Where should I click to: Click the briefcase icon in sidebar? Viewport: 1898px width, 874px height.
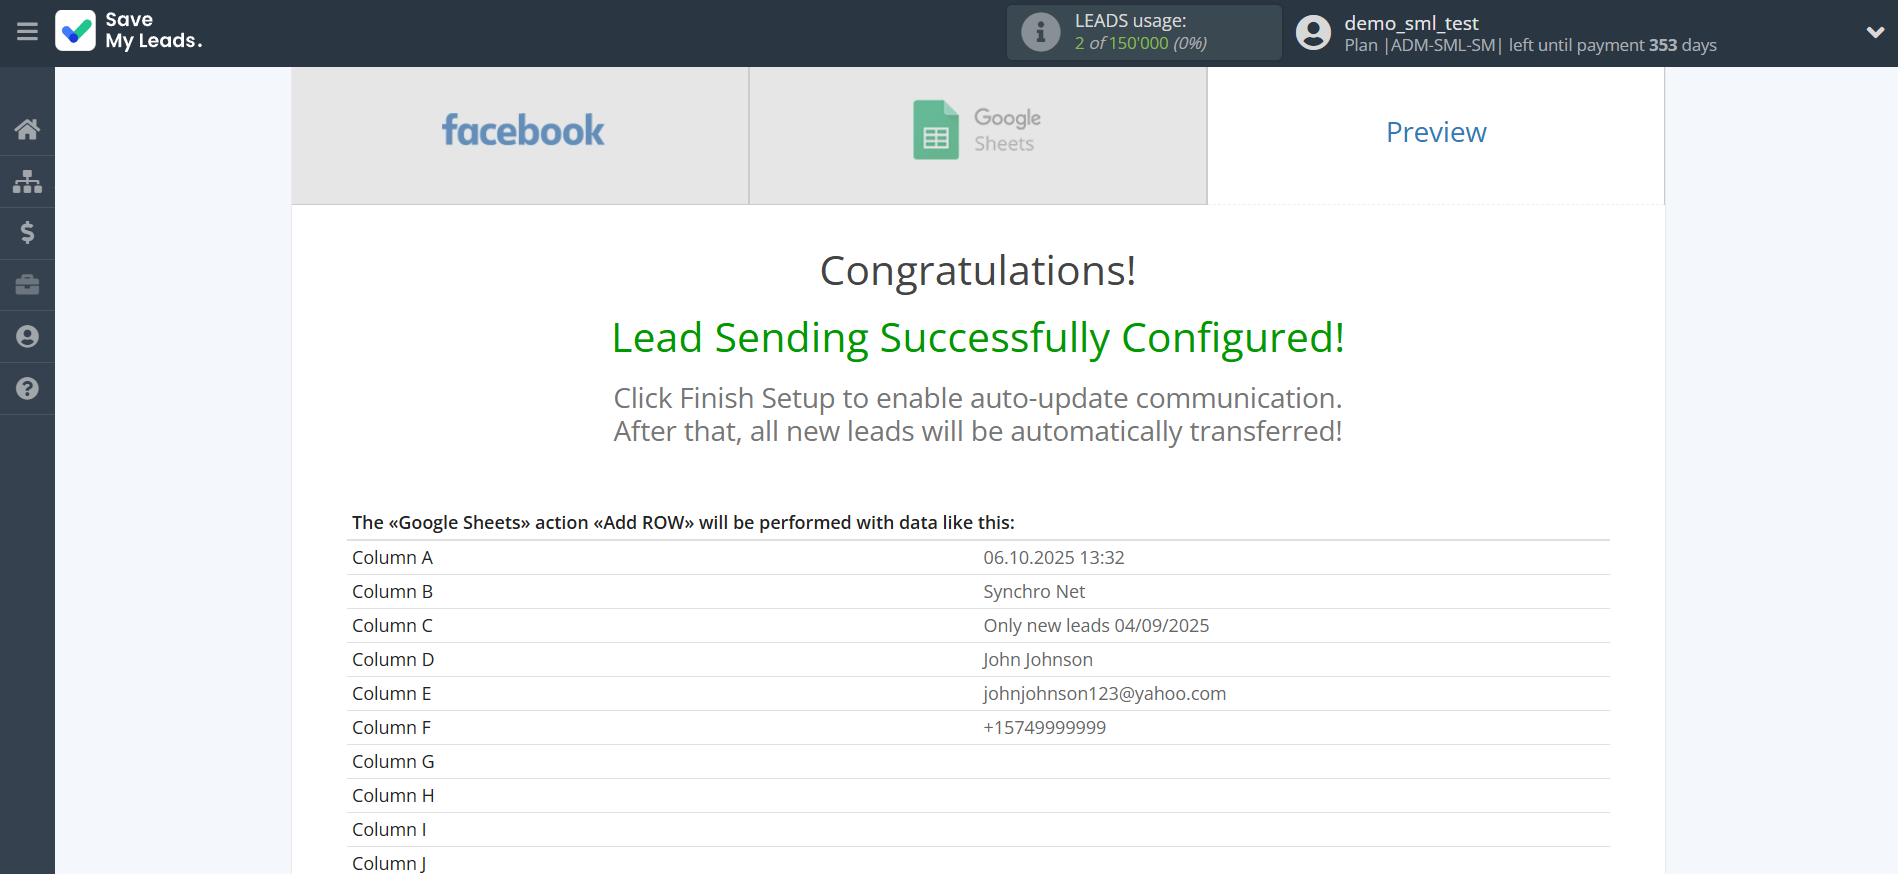[27, 285]
